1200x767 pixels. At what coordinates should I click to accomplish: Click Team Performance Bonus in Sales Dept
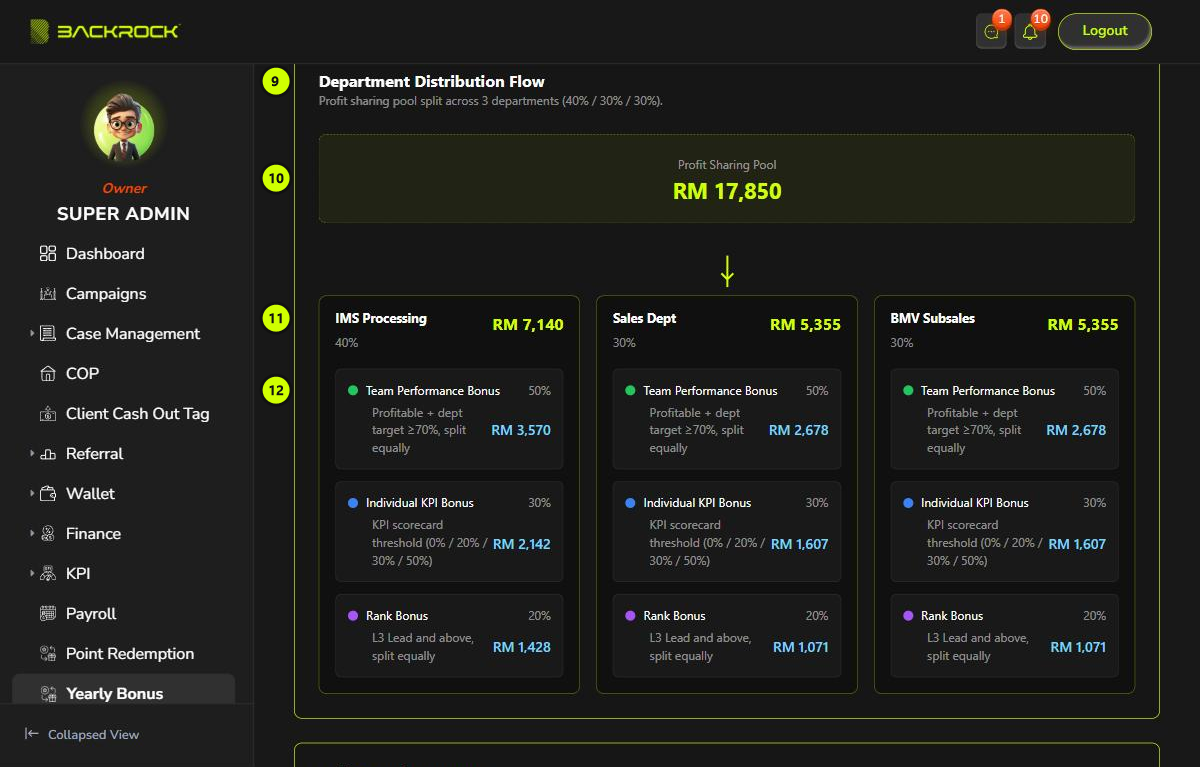pyautogui.click(x=710, y=391)
